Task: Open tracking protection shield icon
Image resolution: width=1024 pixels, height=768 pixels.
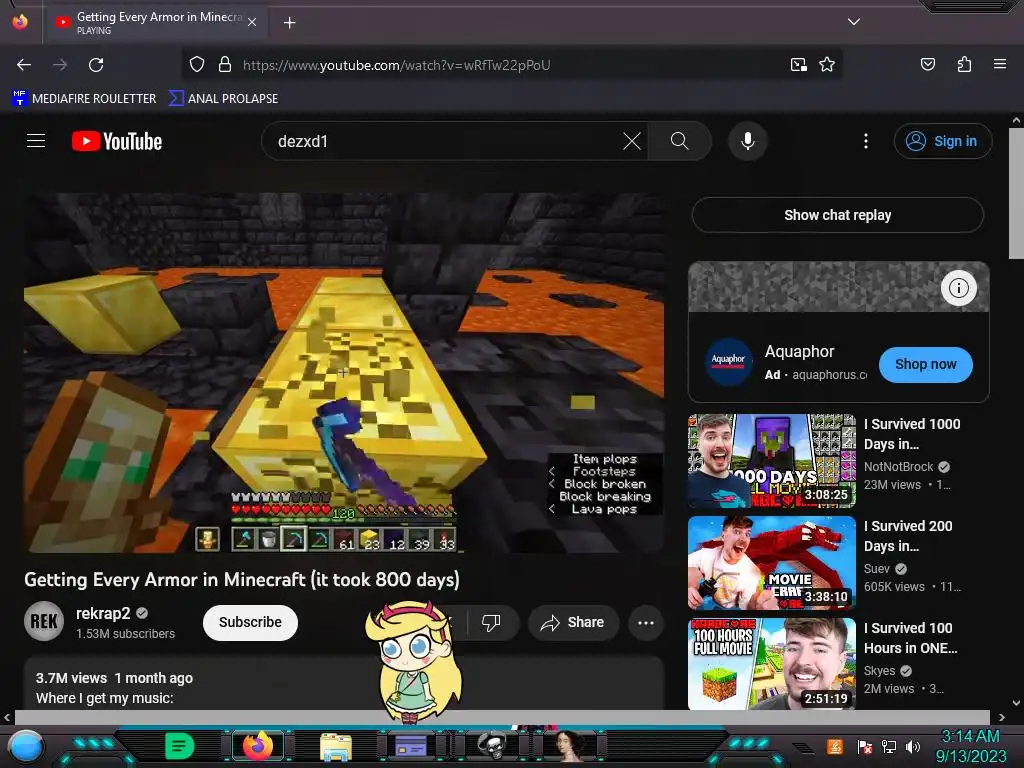Action: 197,65
